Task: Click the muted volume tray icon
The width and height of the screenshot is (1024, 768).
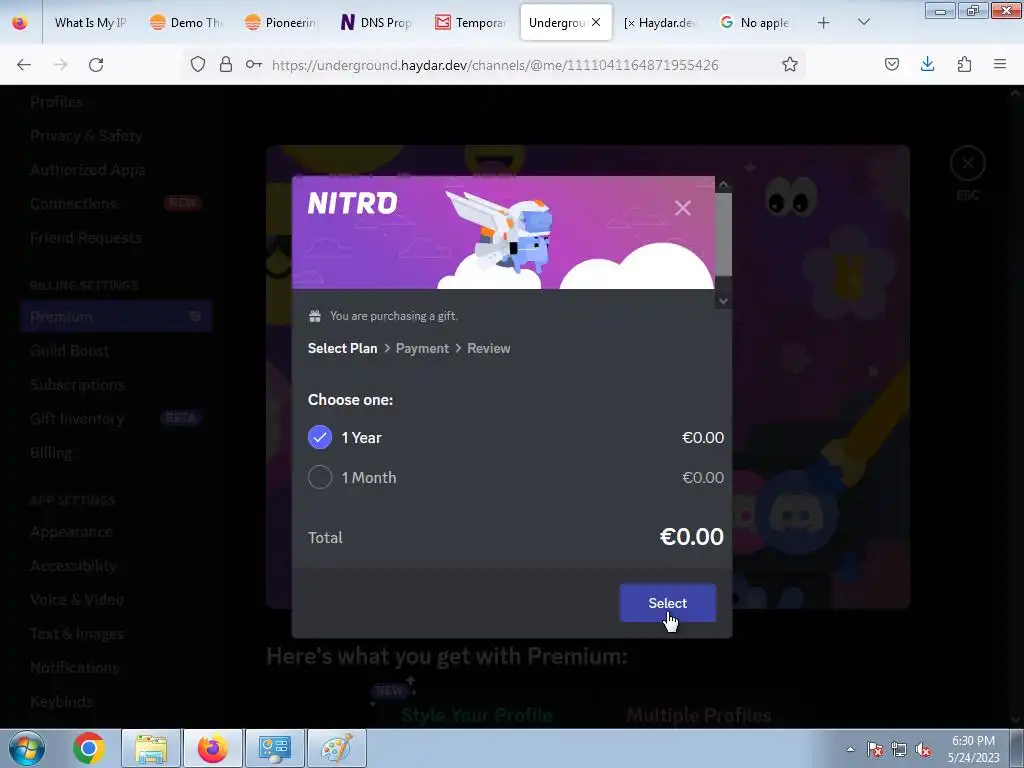Action: pos(923,750)
